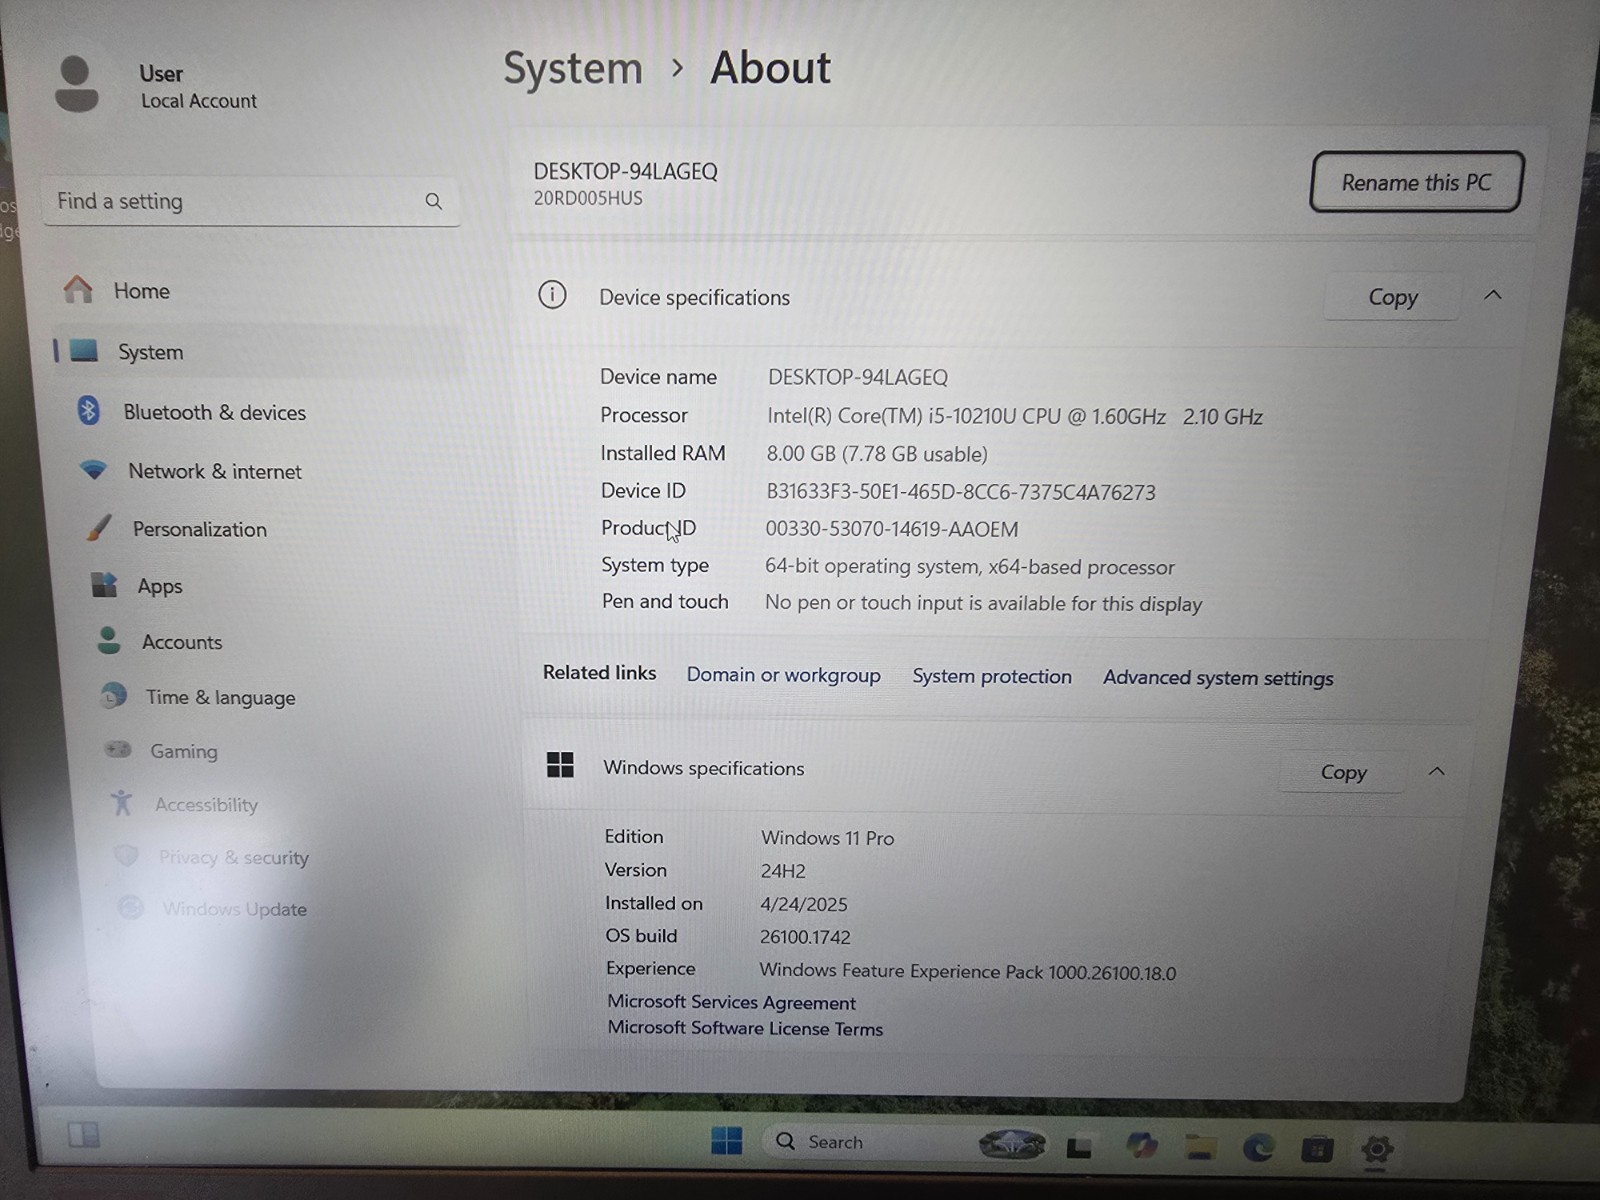Select the model text 20RD005HUS
Screen dimensions: 1600x1200
tap(588, 198)
